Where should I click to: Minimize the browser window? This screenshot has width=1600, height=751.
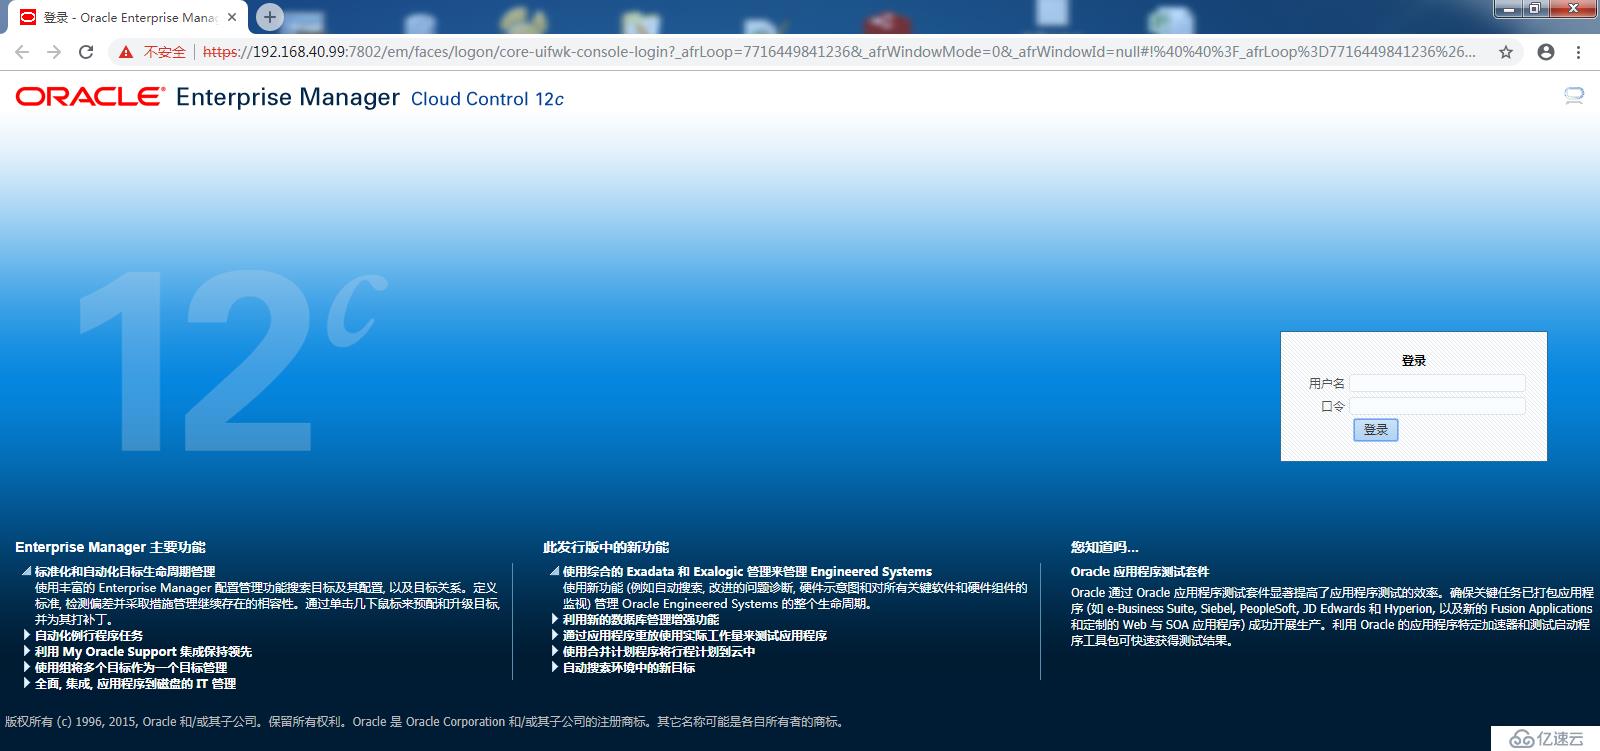(1509, 8)
